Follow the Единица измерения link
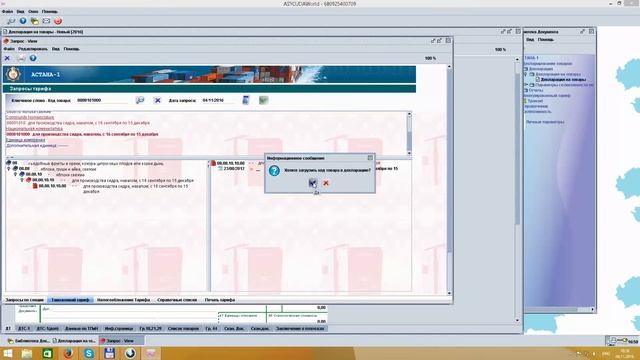The width and height of the screenshot is (640, 360). click(25, 140)
